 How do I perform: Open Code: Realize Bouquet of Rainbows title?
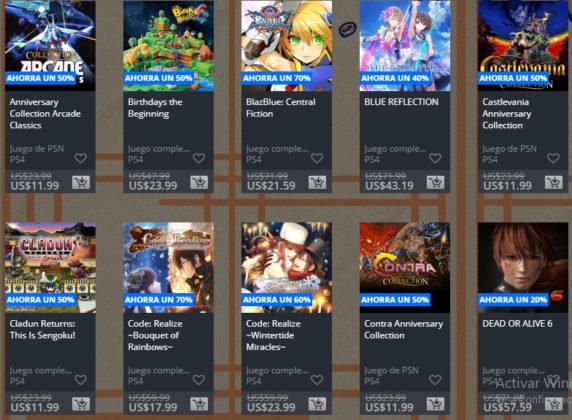[155, 335]
